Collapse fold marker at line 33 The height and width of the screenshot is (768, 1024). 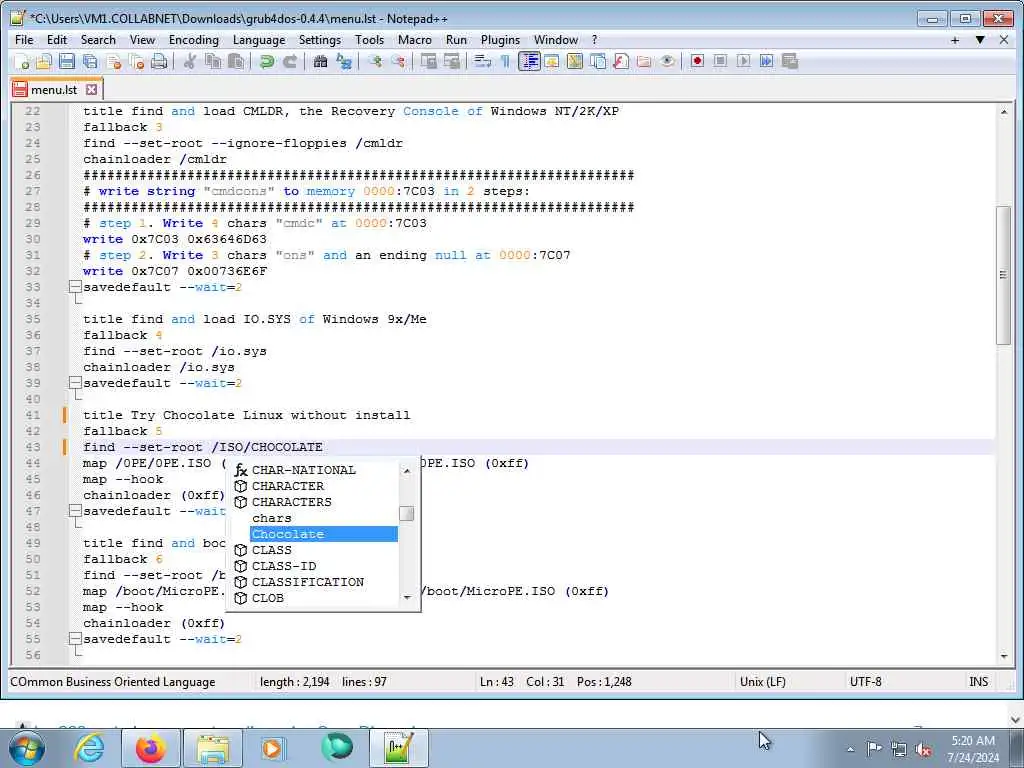(x=75, y=287)
